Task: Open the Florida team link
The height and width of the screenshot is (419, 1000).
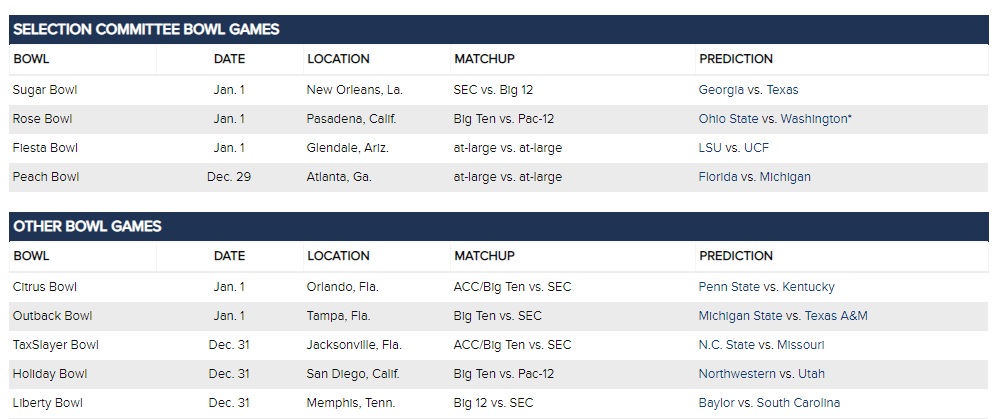Action: pyautogui.click(x=718, y=177)
